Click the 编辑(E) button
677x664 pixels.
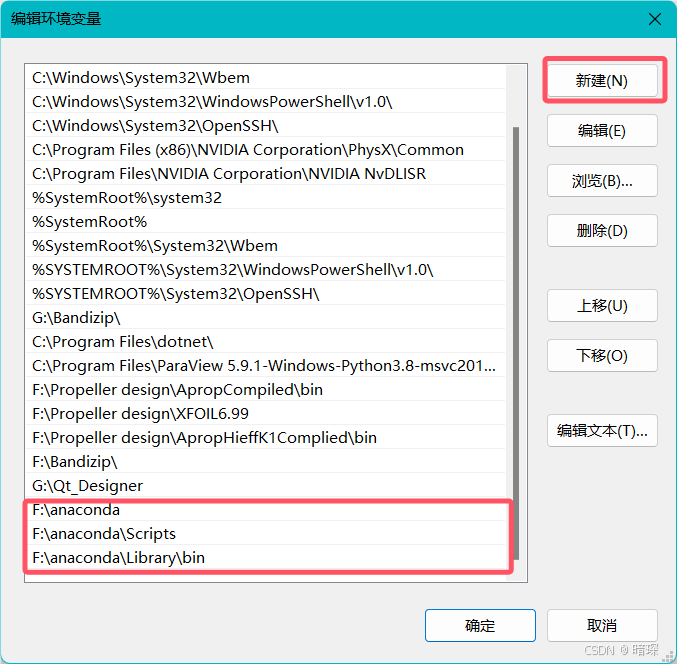click(x=602, y=130)
